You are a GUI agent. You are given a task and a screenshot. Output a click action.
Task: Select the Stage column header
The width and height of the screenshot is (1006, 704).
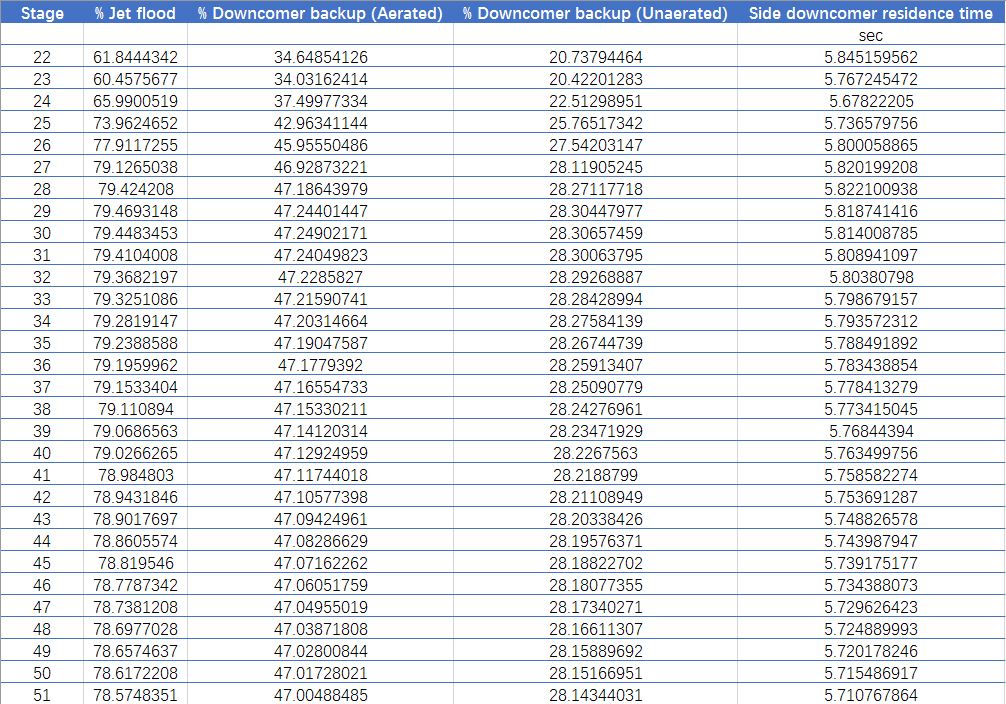tap(42, 13)
